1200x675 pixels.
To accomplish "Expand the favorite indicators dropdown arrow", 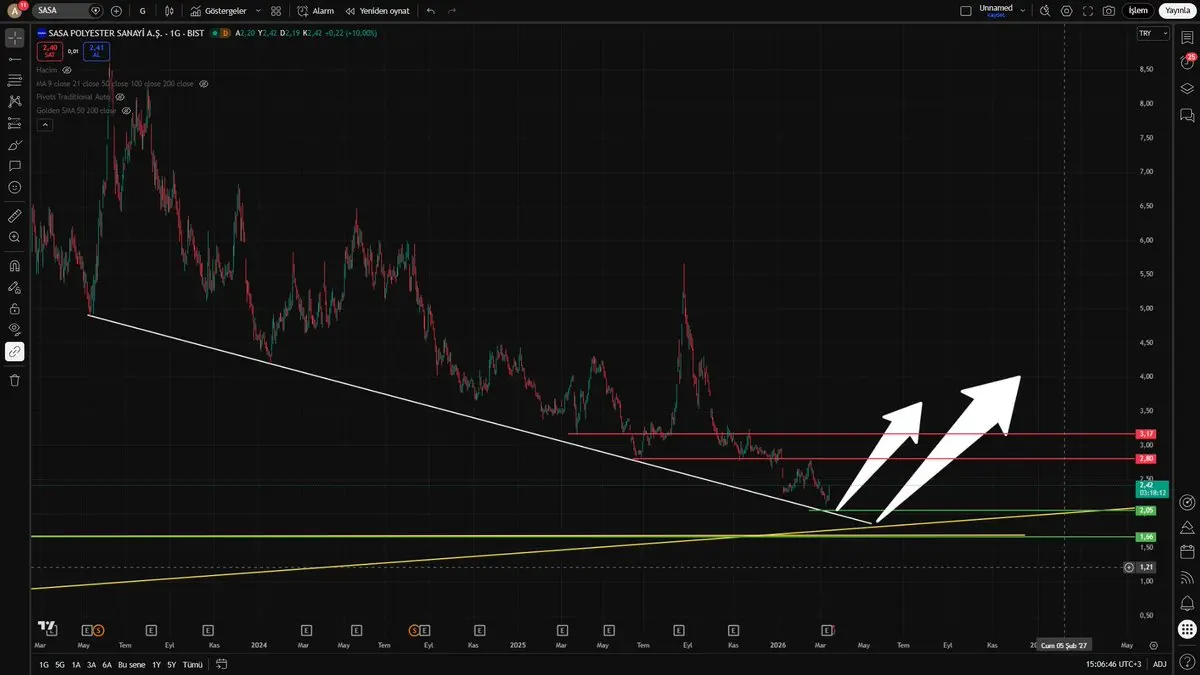I will click(x=258, y=10).
